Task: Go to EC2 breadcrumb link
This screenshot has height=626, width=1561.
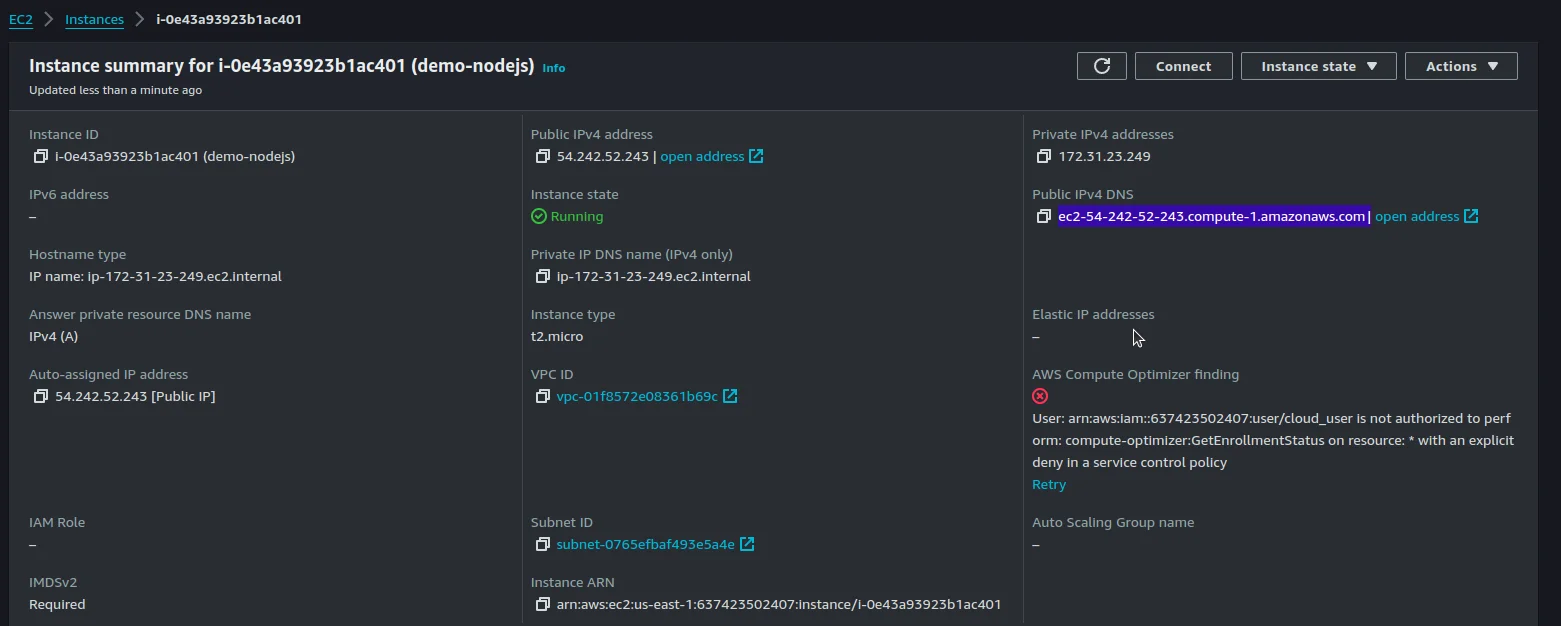Action: (x=21, y=19)
